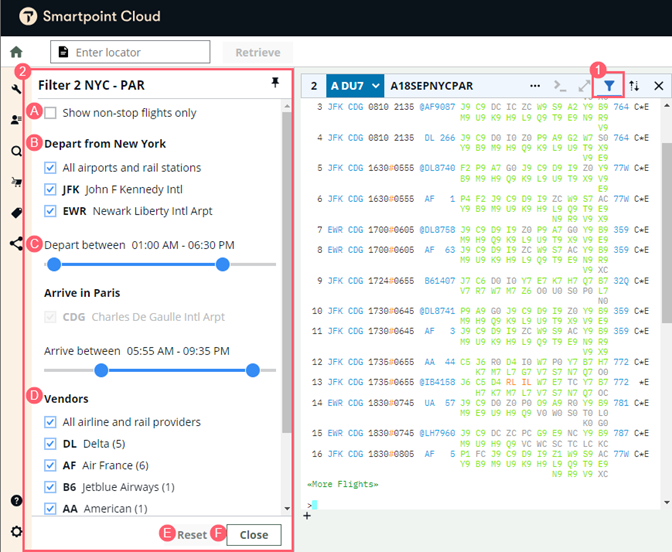Screen dimensions: 672x552
Task: Uncheck All airline and rail providers
Action: [x=50, y=422]
